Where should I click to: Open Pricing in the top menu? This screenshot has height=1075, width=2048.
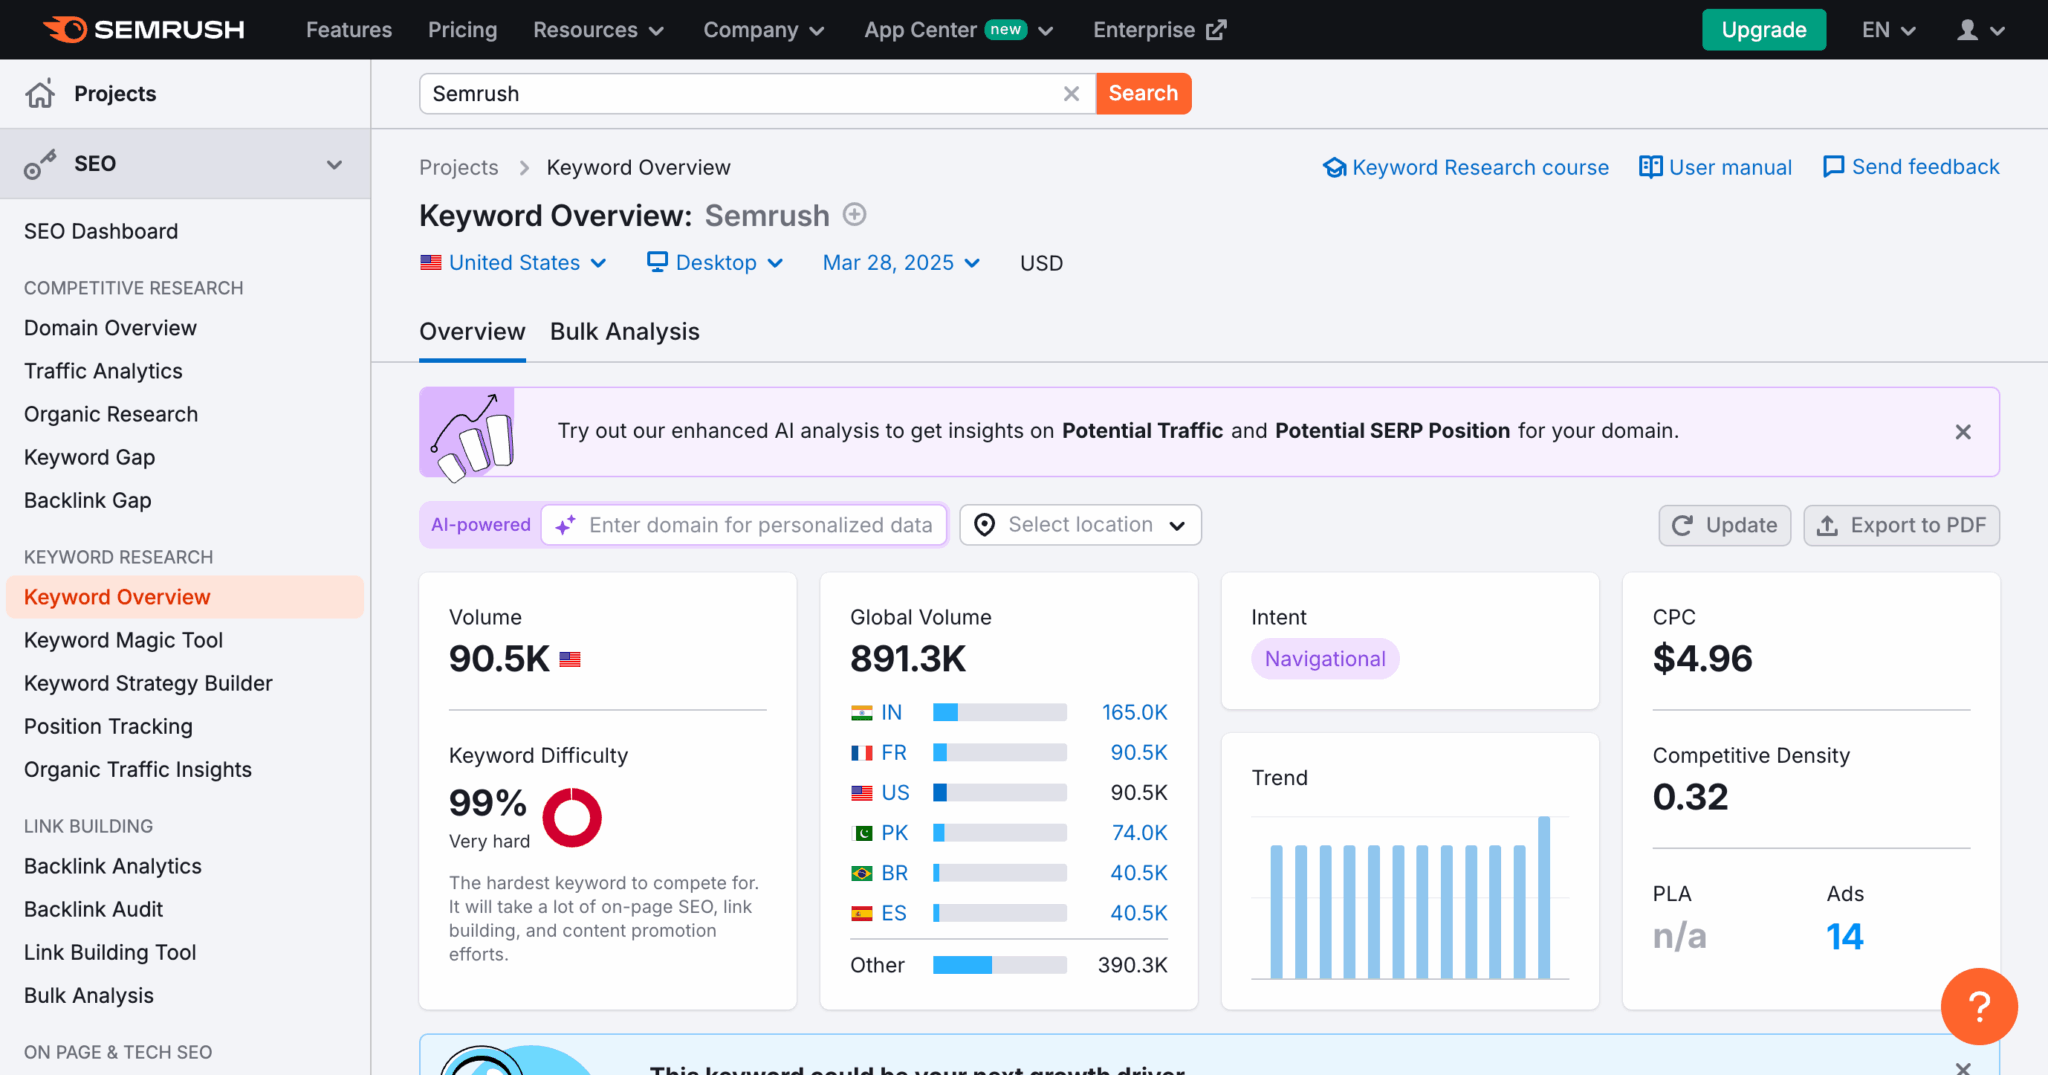(x=463, y=30)
